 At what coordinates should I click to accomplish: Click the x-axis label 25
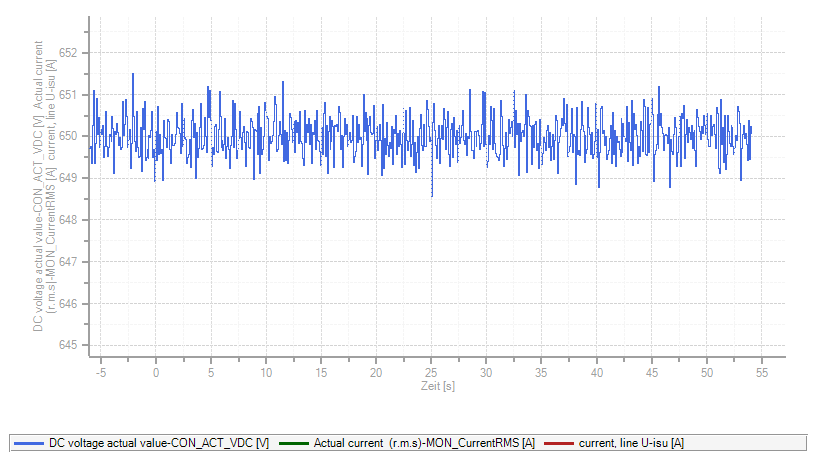pyautogui.click(x=431, y=373)
